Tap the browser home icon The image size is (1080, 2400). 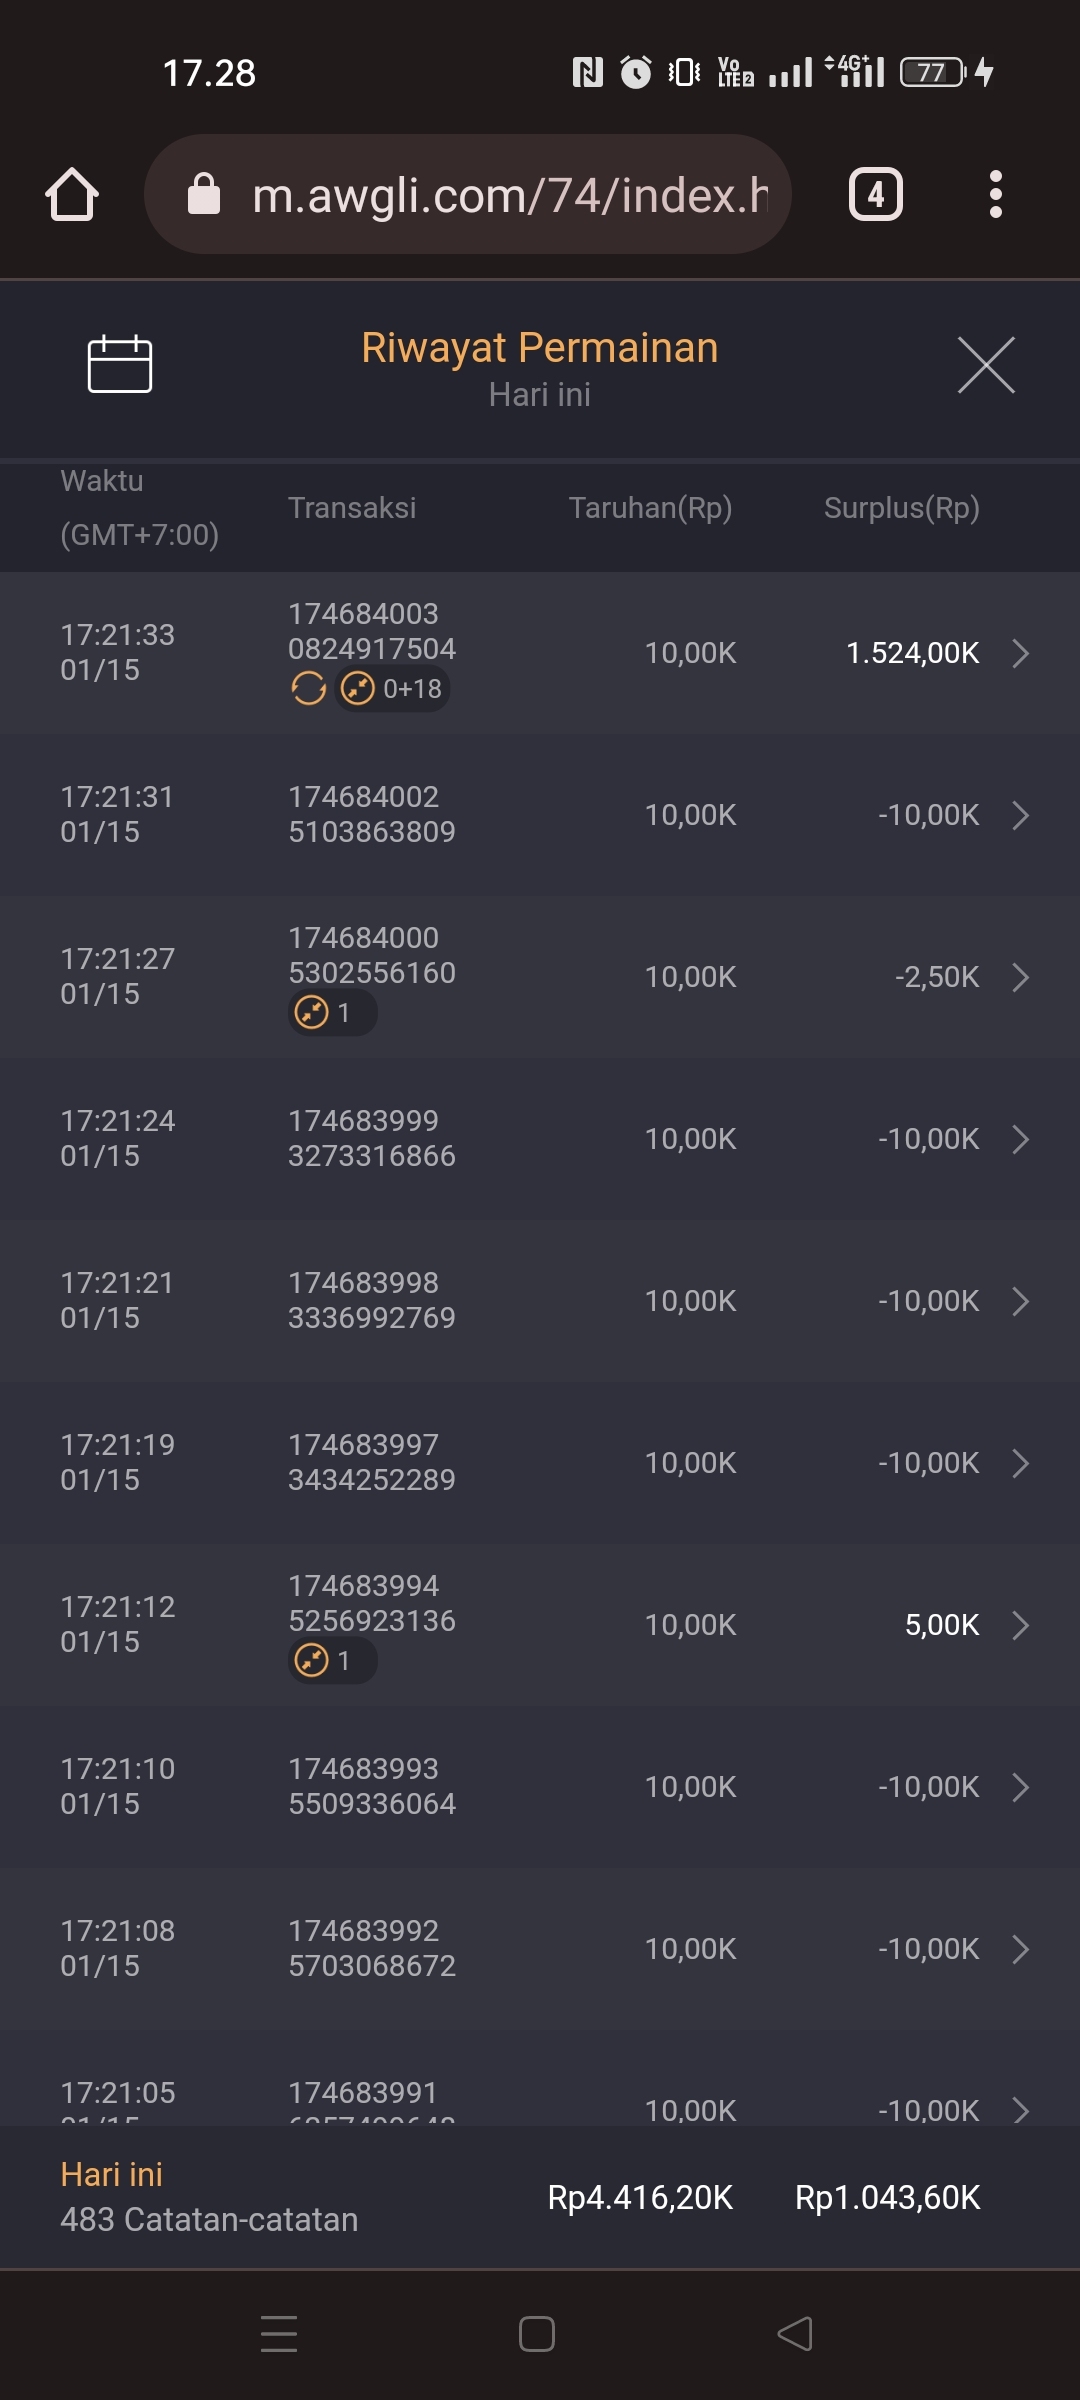point(72,194)
